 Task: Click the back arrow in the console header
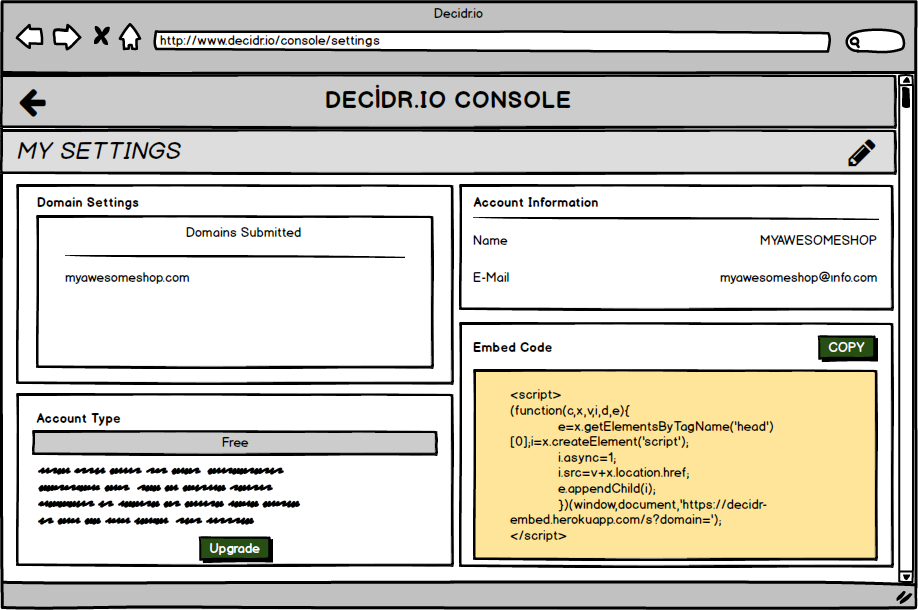tap(32, 100)
